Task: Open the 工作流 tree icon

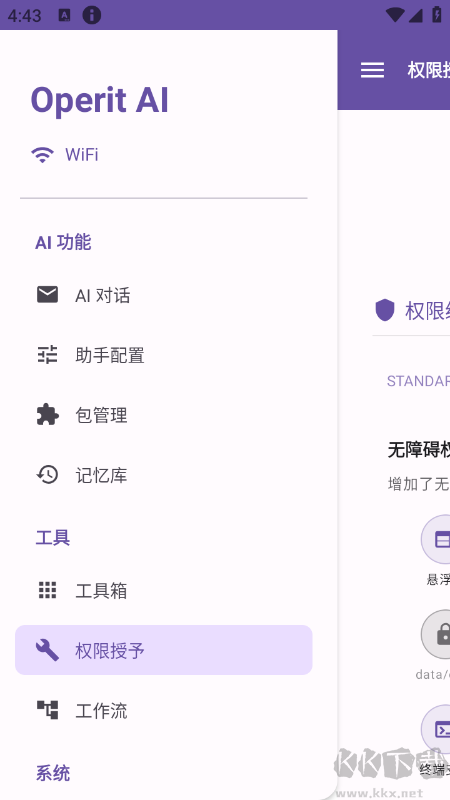Action: point(47,710)
